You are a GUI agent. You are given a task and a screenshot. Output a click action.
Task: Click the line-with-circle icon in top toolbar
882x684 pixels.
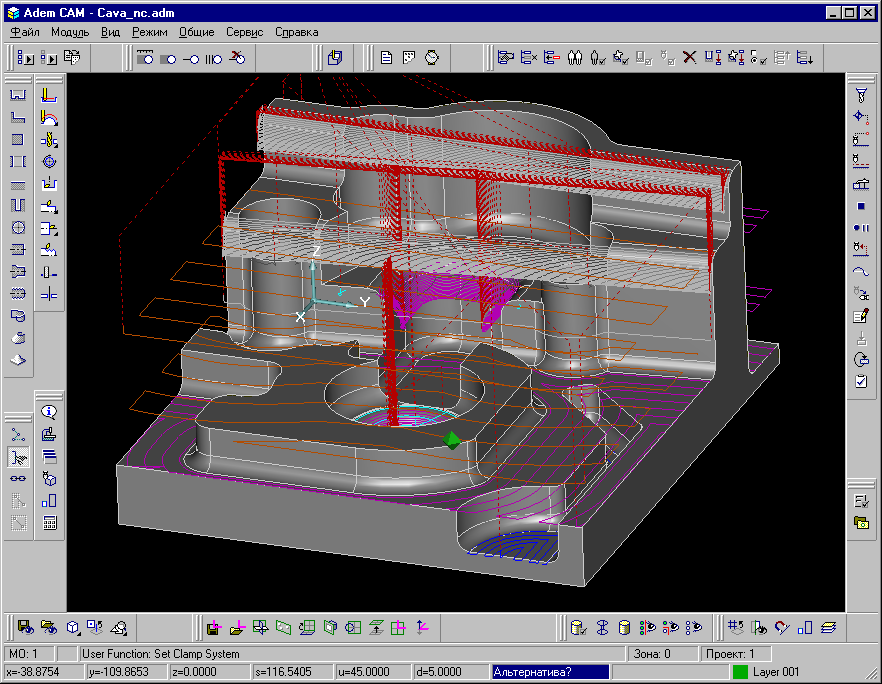[191, 58]
